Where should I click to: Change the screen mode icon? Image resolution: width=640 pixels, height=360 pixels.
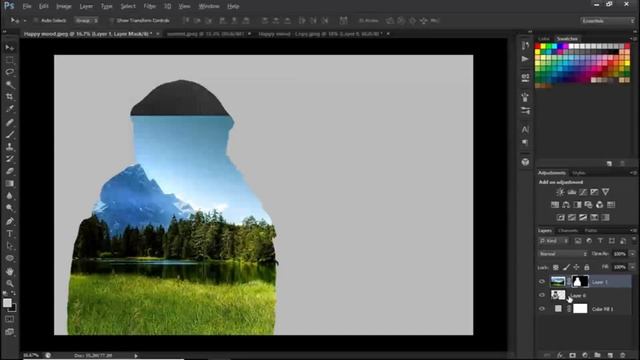pyautogui.click(x=10, y=332)
